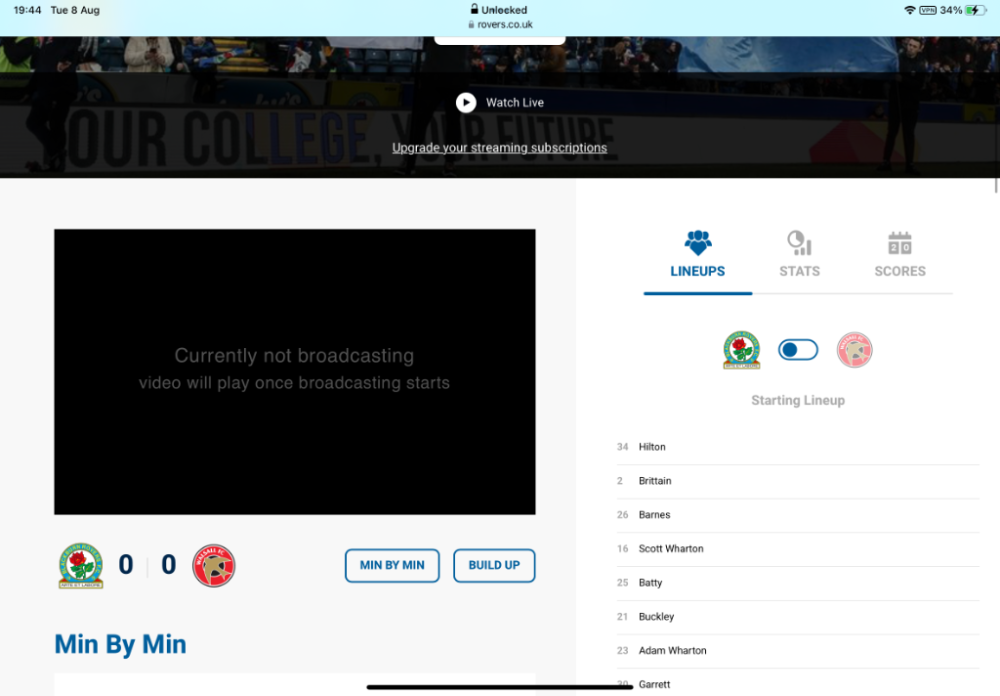Click Blackburn Rovers crest beside the score
The image size is (1000, 696).
81,566
